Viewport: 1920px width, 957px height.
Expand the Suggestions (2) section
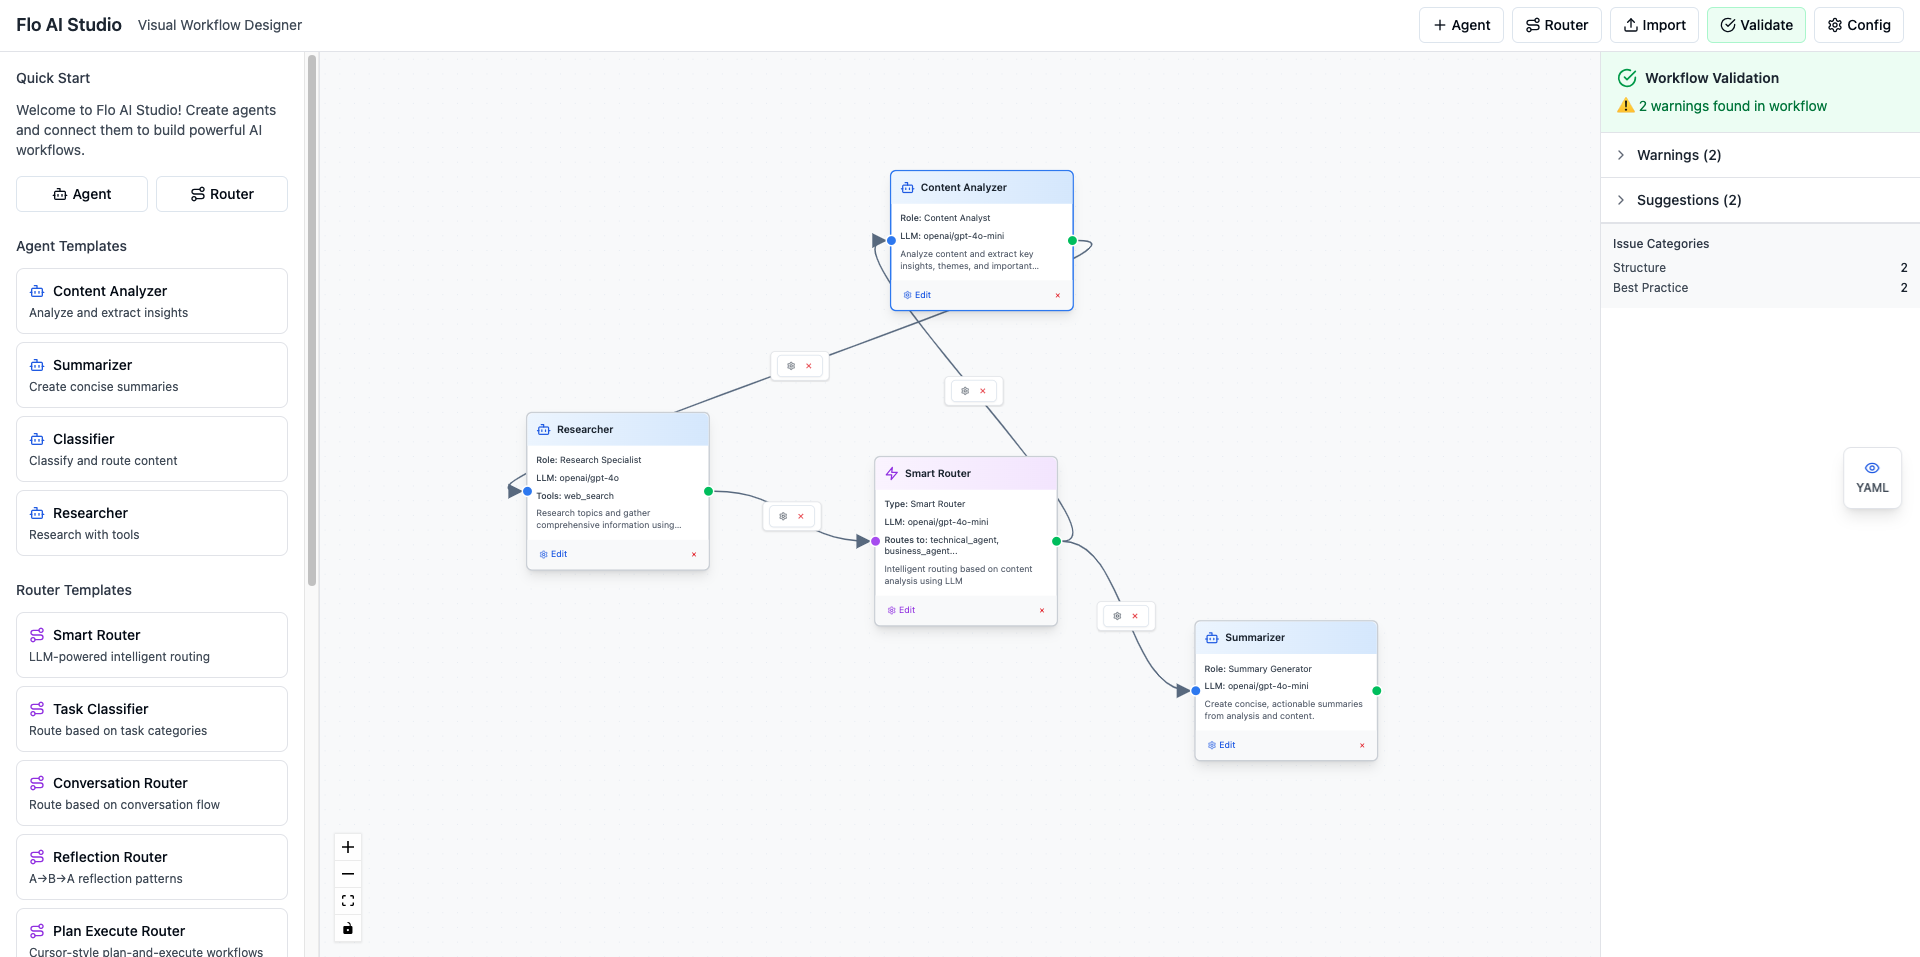pyautogui.click(x=1689, y=200)
